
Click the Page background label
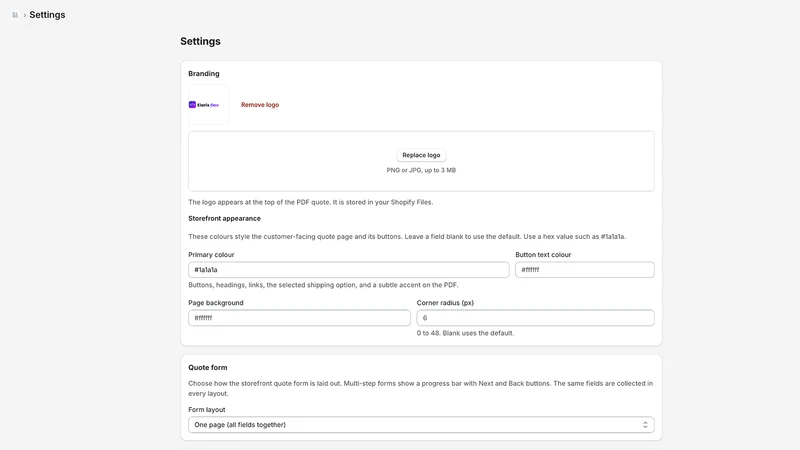[x=215, y=303]
